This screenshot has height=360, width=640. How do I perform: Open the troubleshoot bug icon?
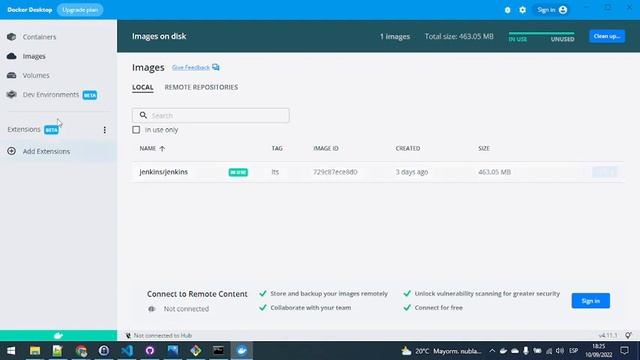(x=507, y=10)
